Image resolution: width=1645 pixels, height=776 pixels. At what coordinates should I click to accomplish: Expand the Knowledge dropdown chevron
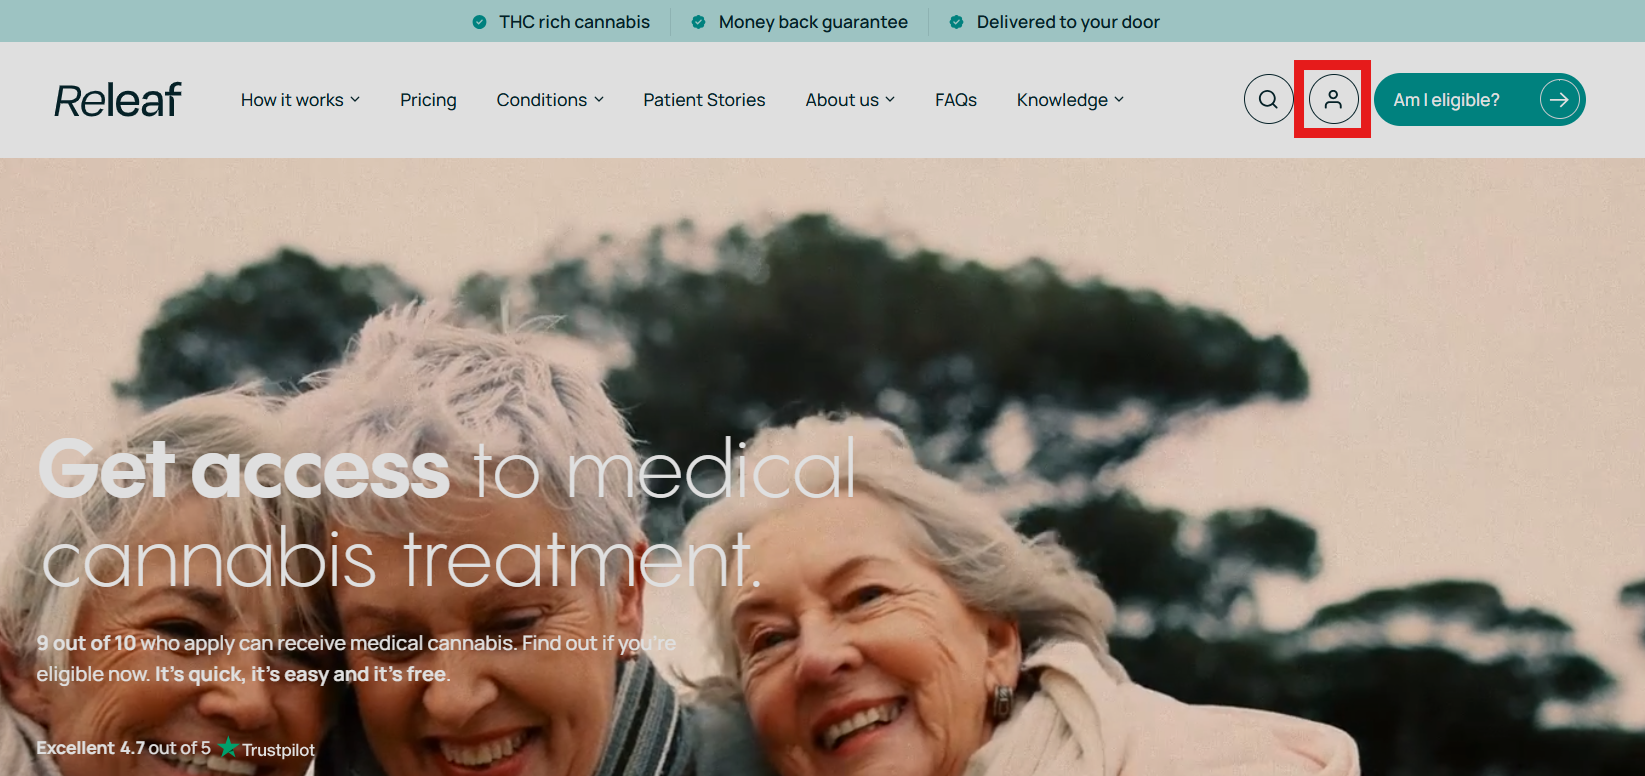[1119, 99]
